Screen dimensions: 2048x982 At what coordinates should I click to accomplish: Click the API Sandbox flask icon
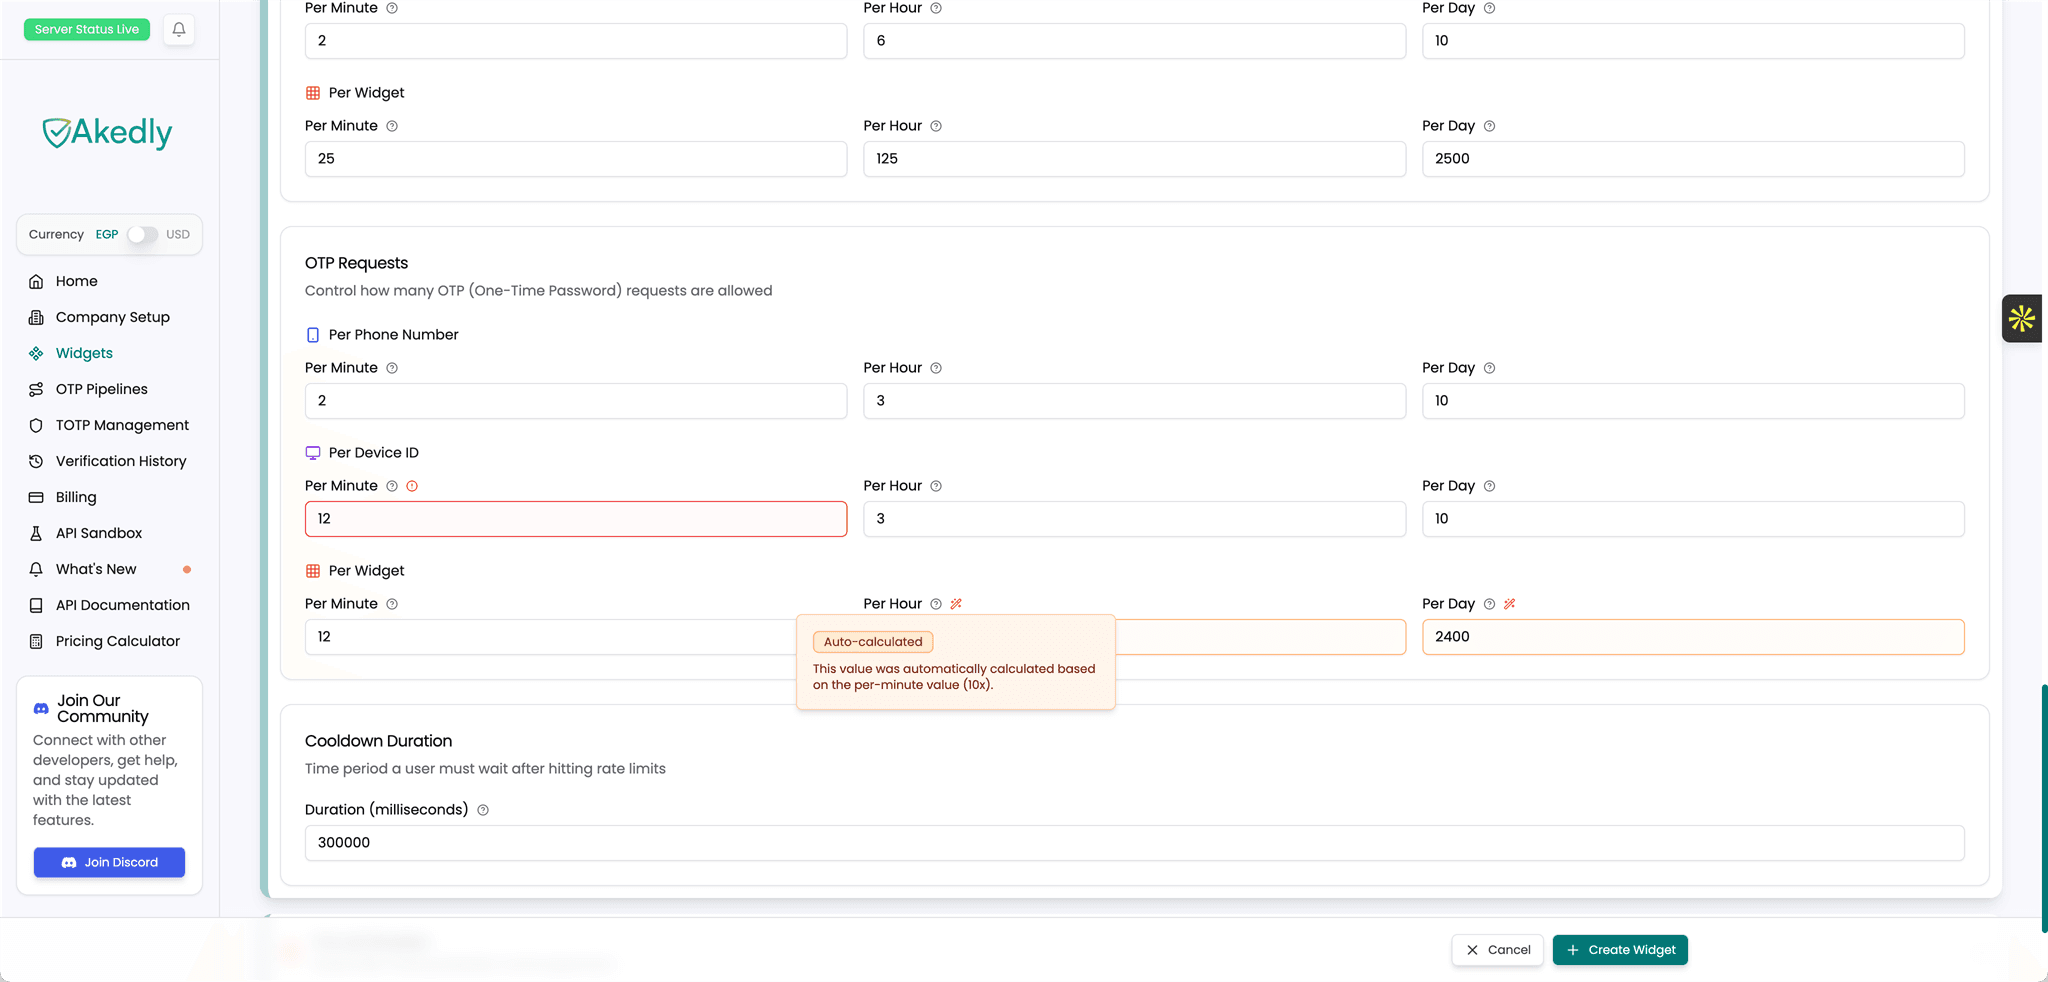click(36, 533)
